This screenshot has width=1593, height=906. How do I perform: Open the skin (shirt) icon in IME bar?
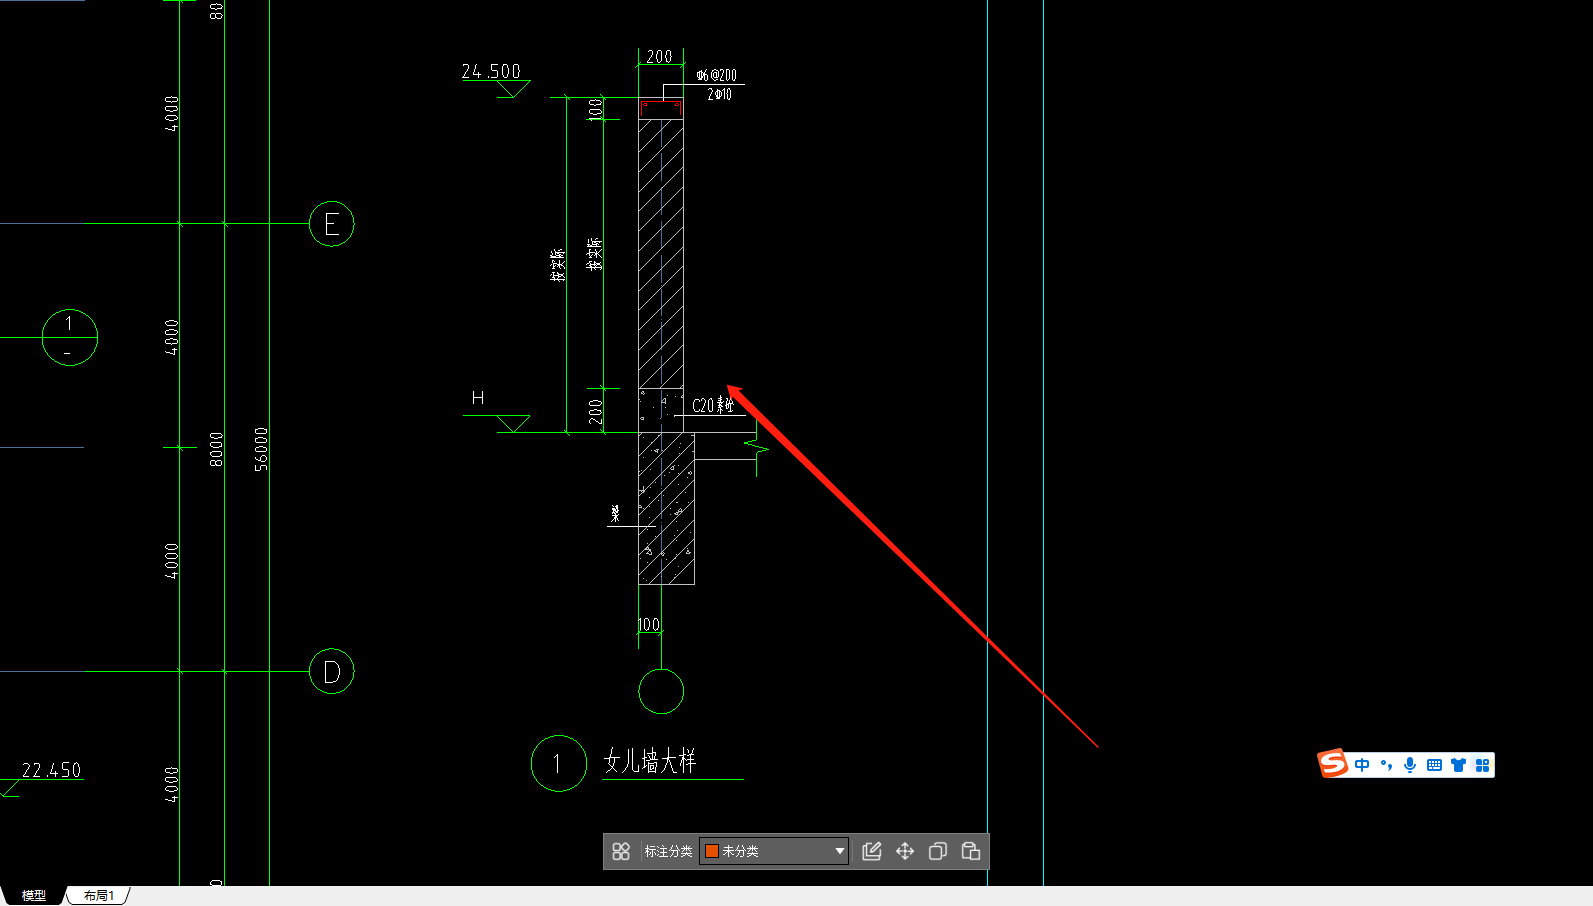click(x=1458, y=765)
